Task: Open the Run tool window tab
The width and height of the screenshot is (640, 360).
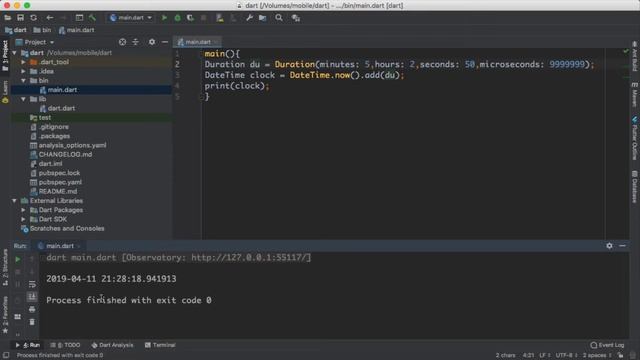Action: (x=28, y=345)
